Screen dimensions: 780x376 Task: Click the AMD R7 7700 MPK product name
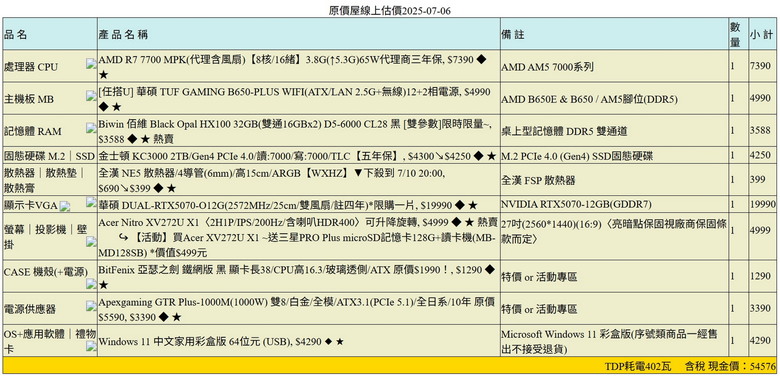click(x=292, y=67)
